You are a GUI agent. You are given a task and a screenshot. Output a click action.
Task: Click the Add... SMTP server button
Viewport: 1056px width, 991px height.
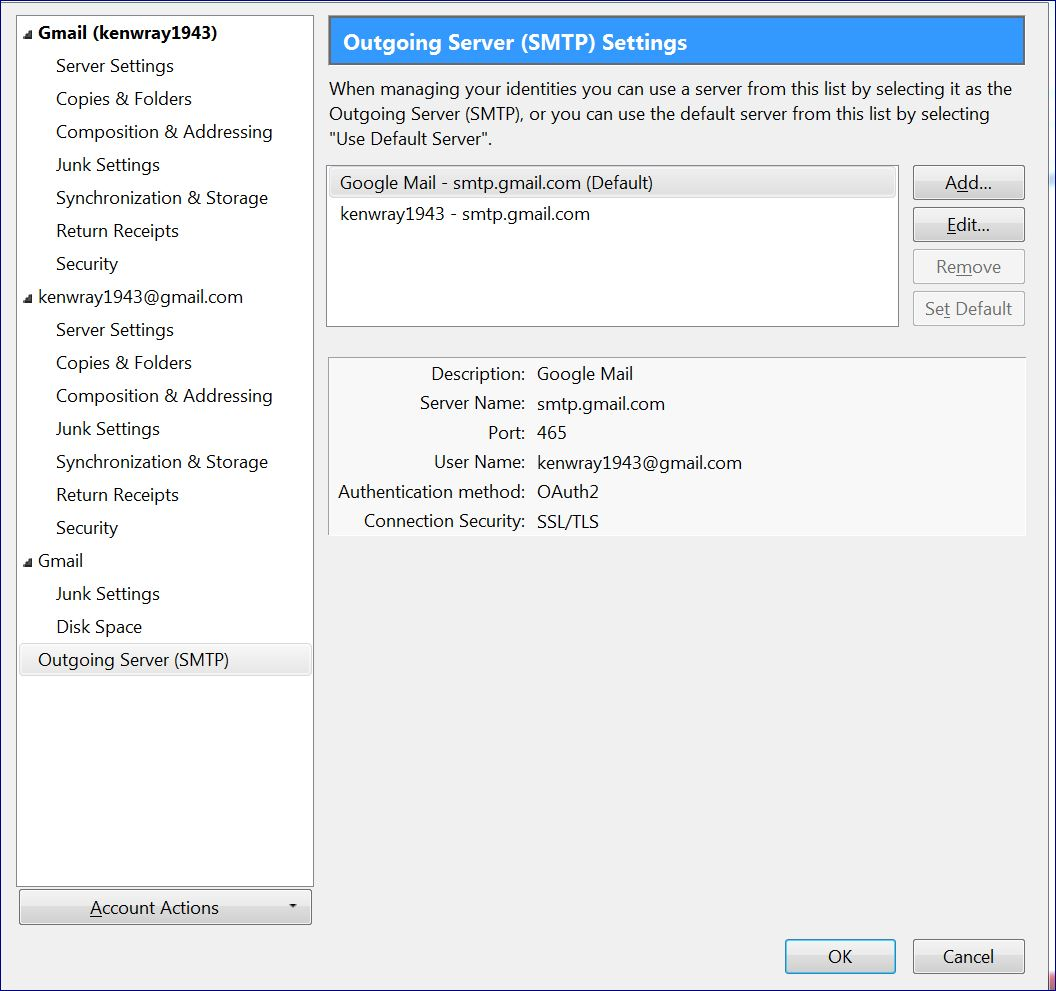[x=968, y=183]
